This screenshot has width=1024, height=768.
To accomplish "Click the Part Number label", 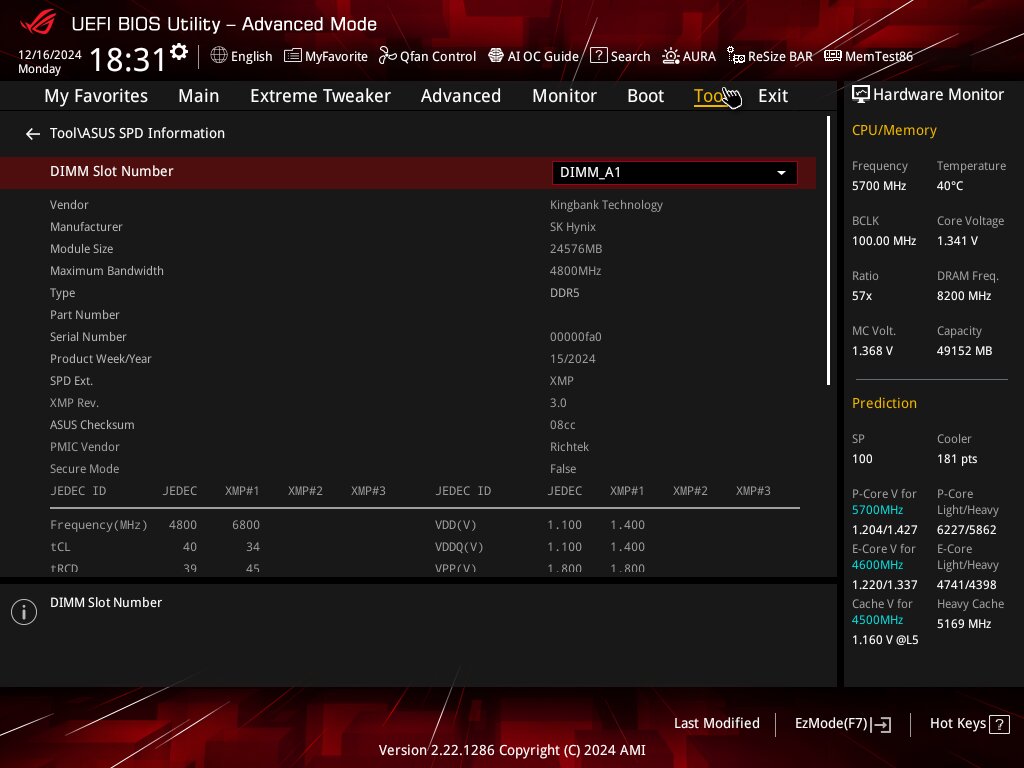I will [x=85, y=315].
